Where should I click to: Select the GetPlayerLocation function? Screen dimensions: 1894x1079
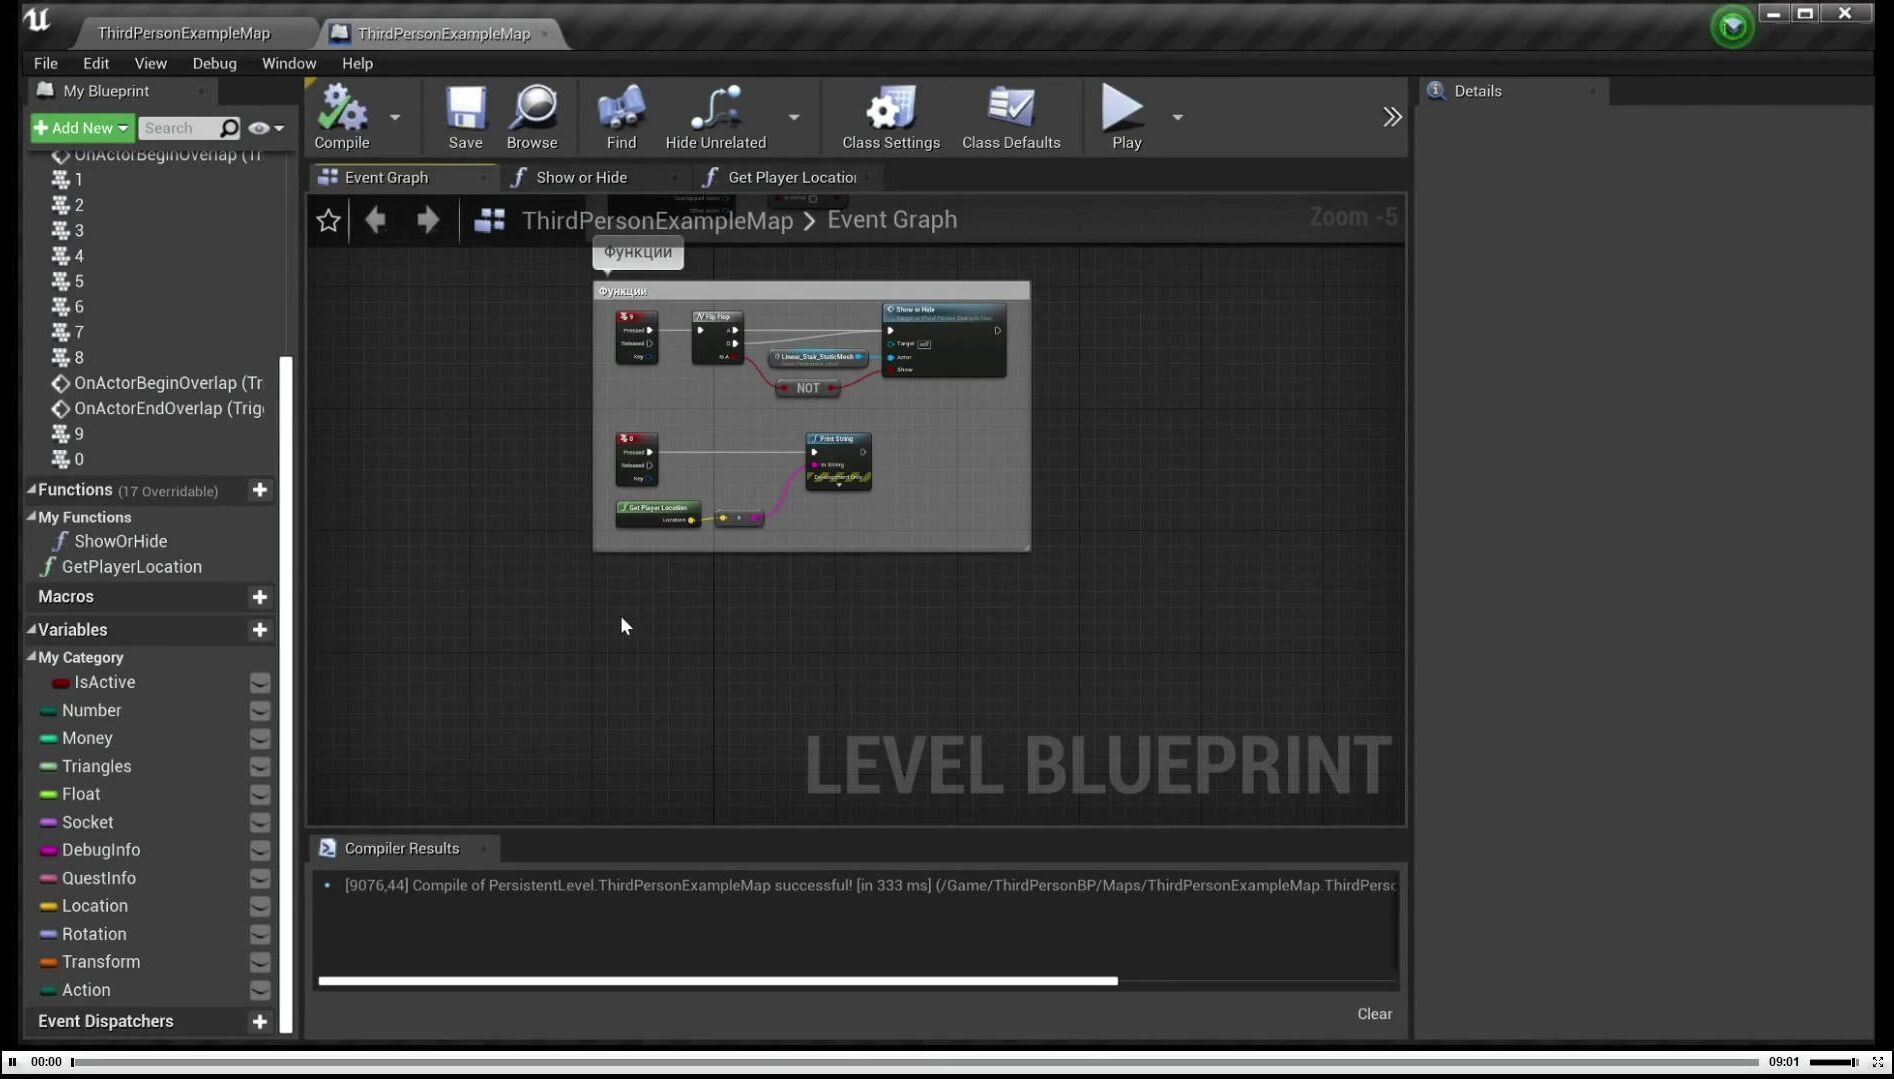(131, 567)
